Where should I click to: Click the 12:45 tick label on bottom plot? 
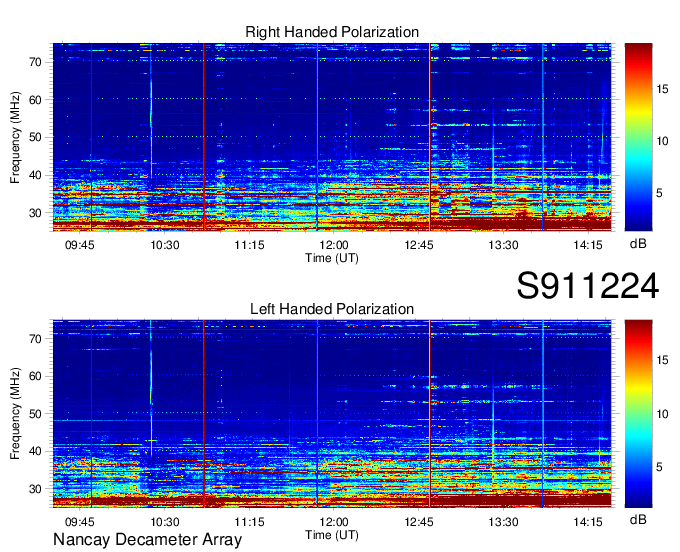(419, 522)
